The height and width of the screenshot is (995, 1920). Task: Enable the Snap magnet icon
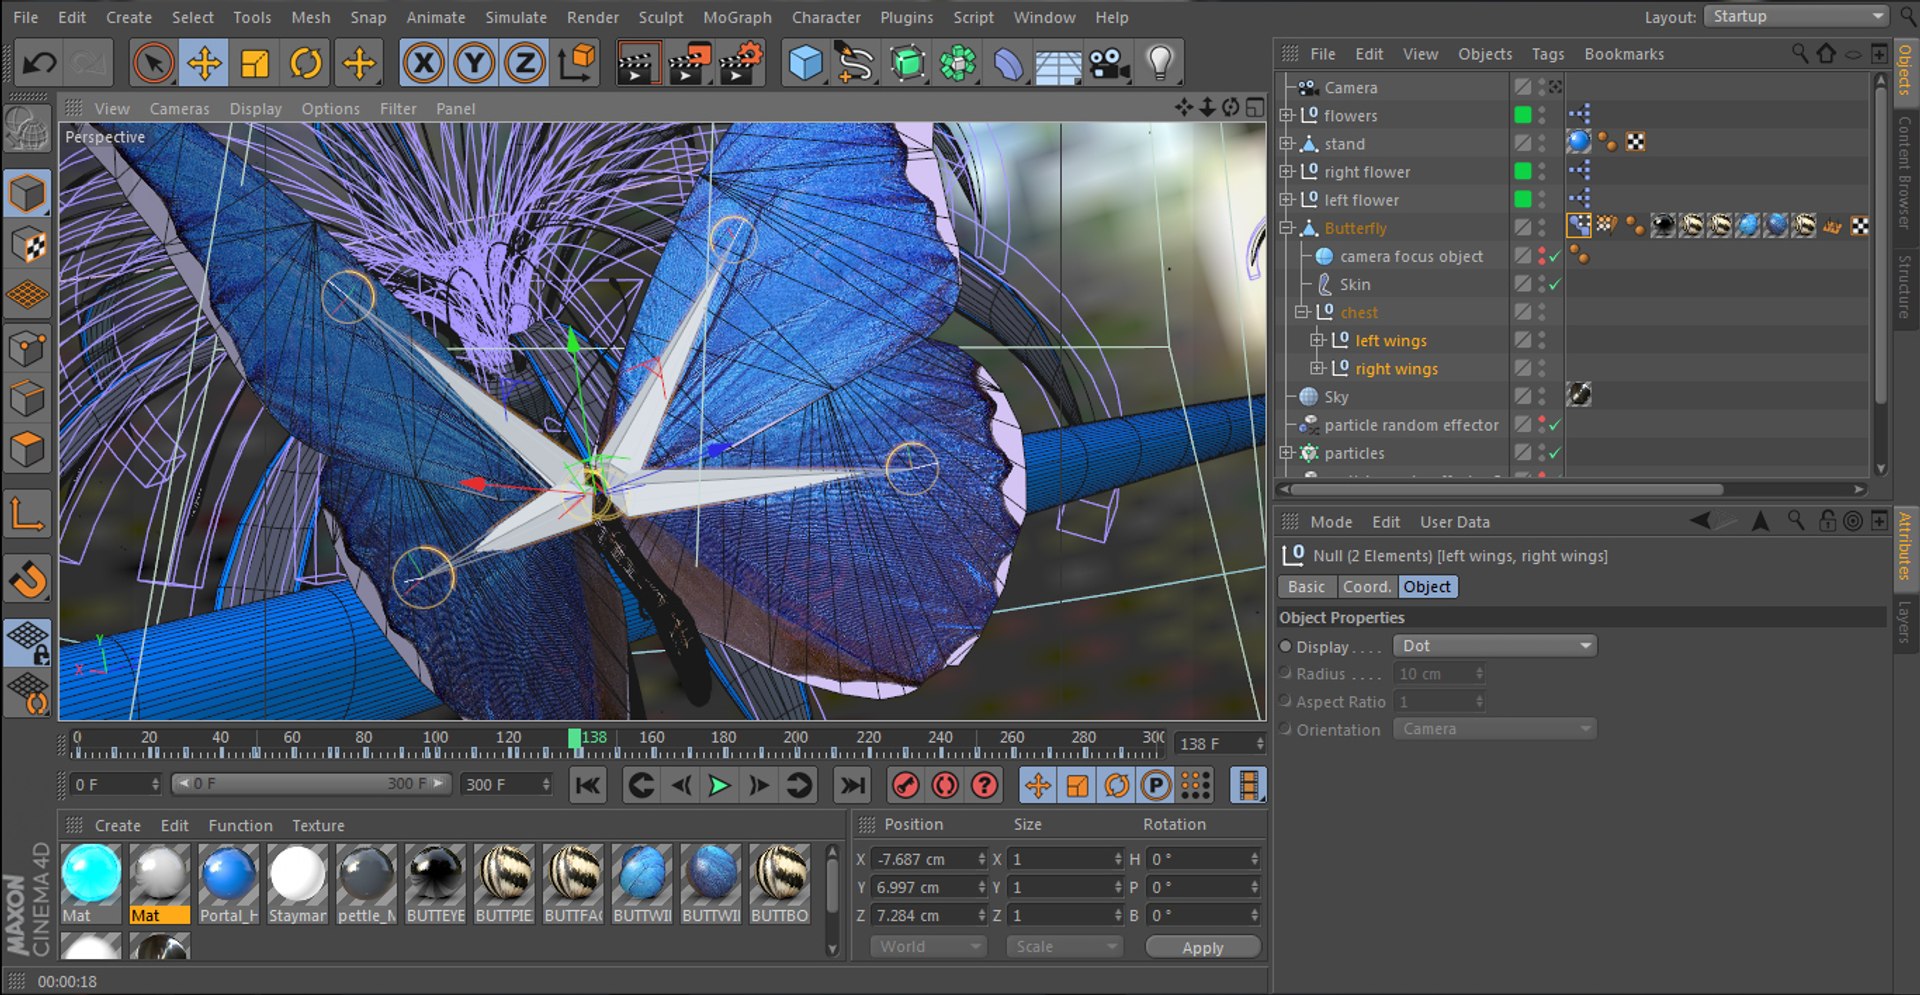coord(27,578)
